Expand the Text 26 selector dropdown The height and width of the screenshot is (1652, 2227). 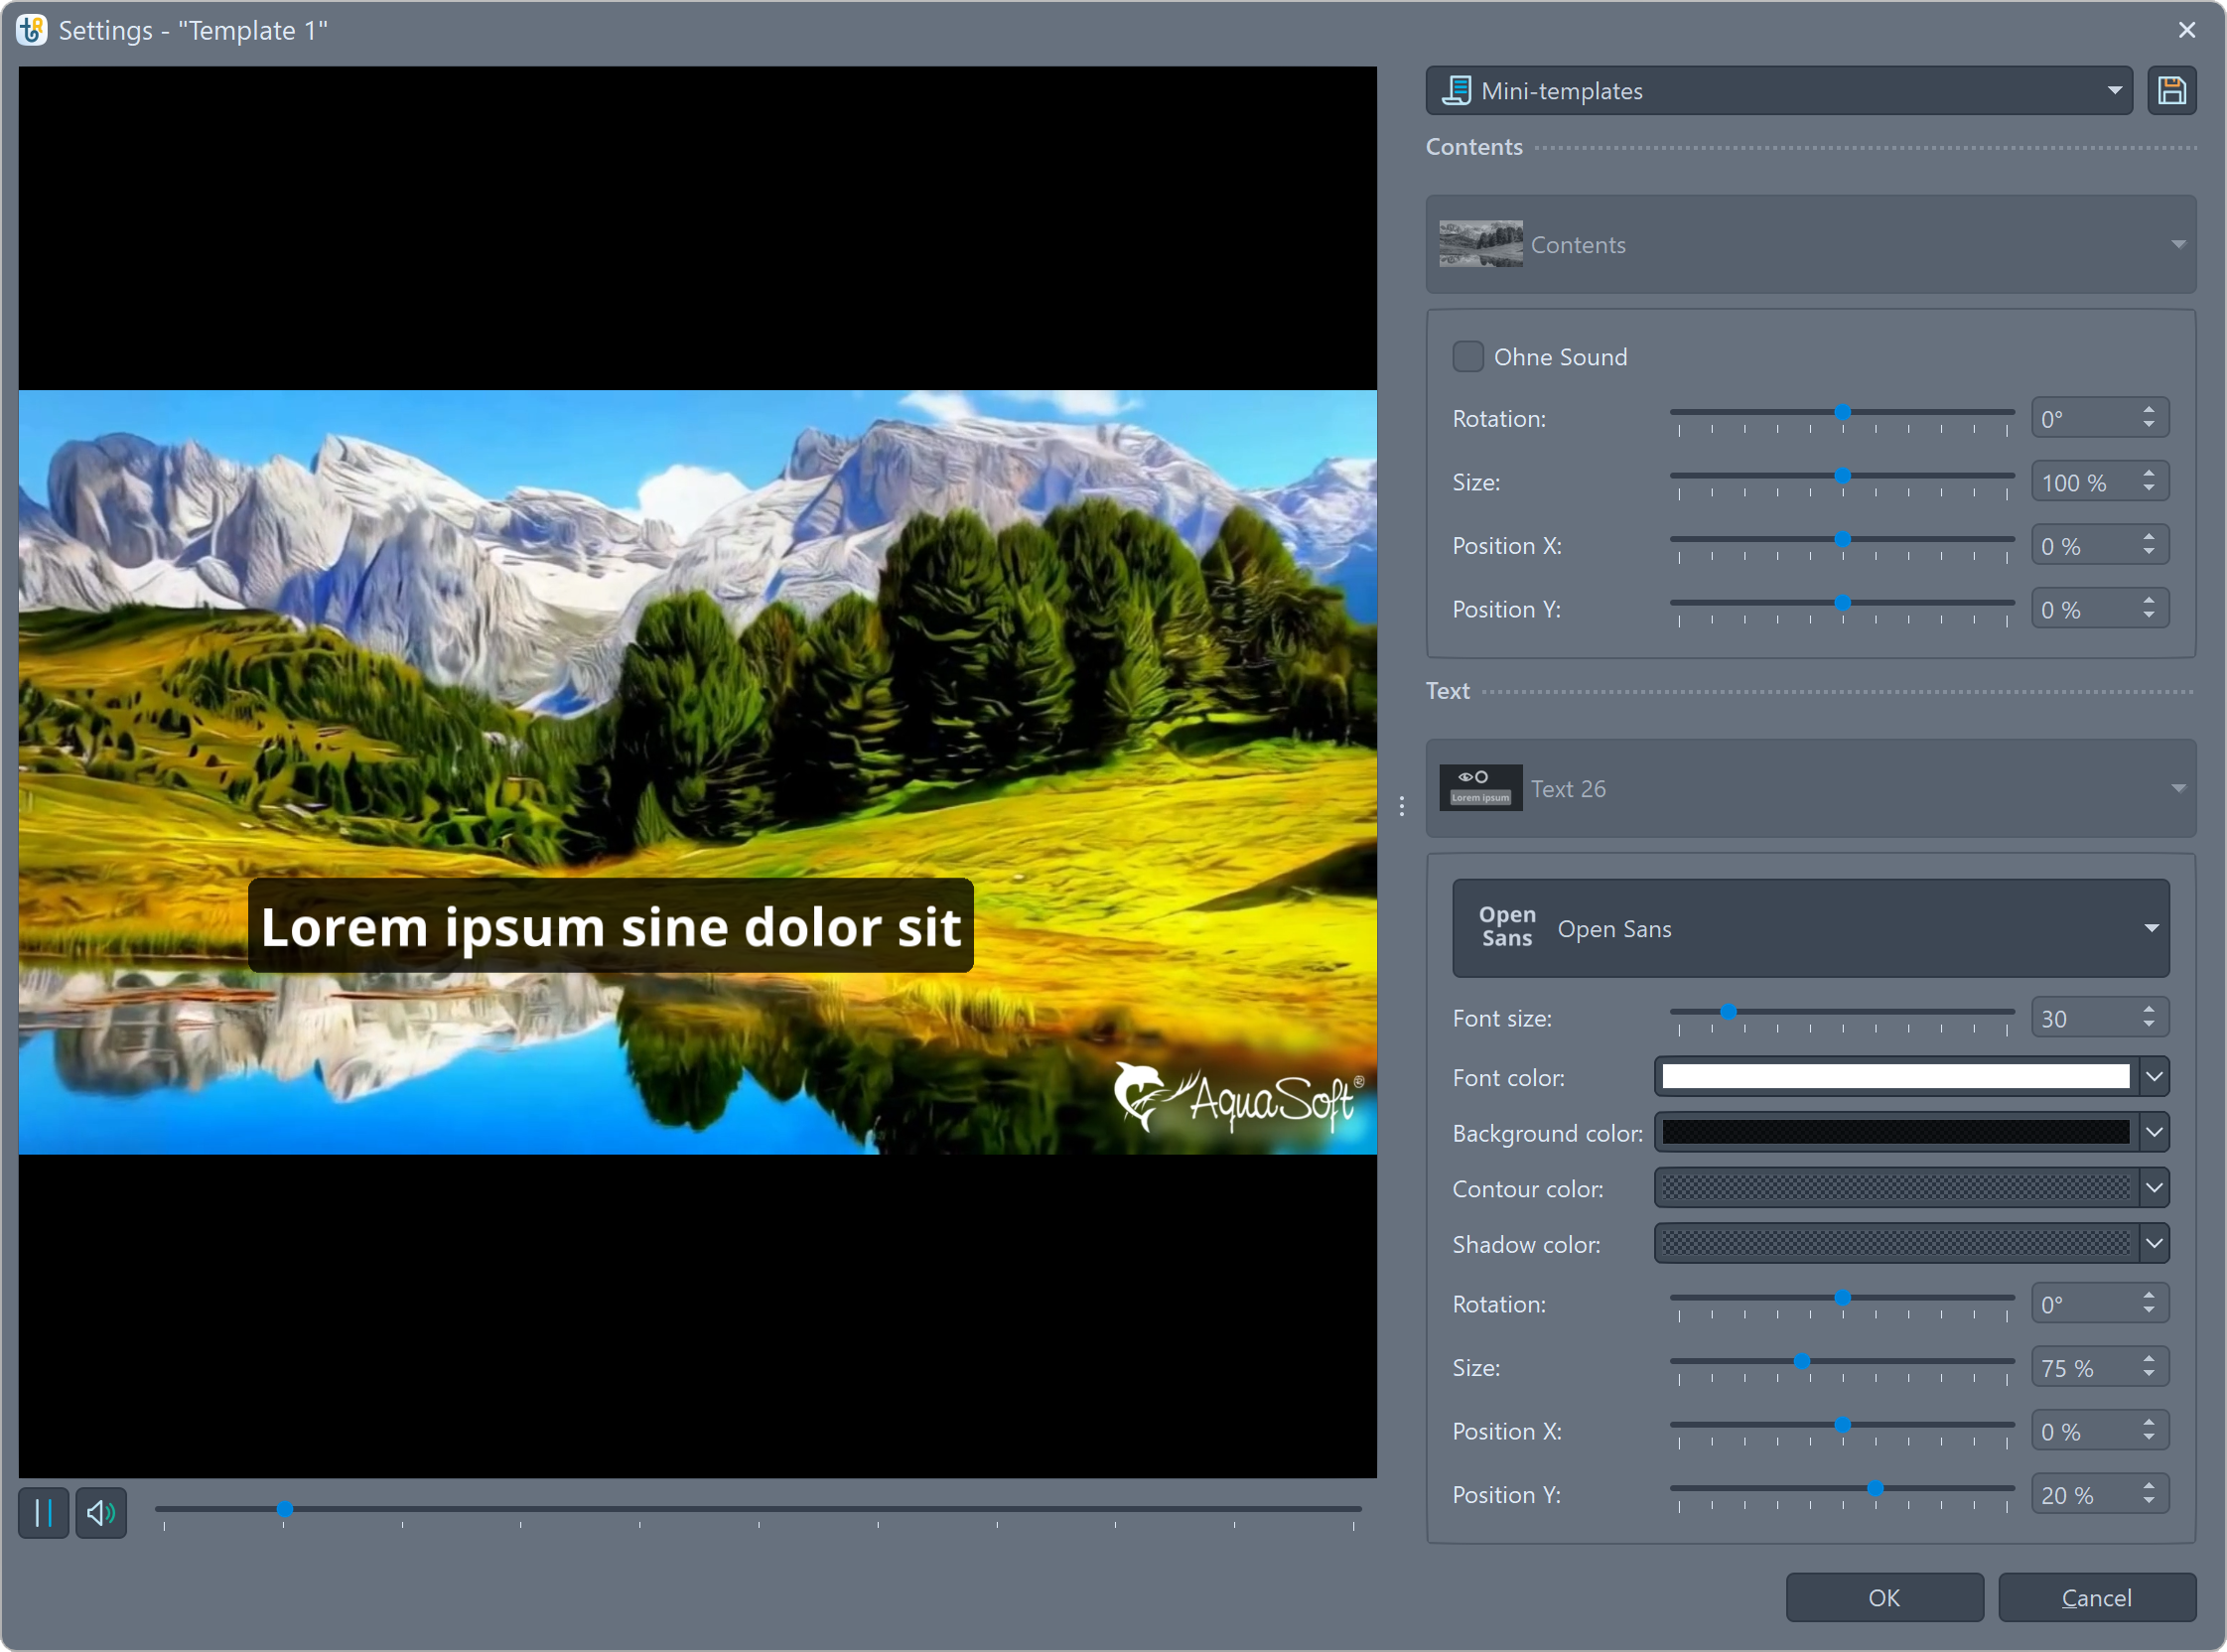coord(2178,788)
